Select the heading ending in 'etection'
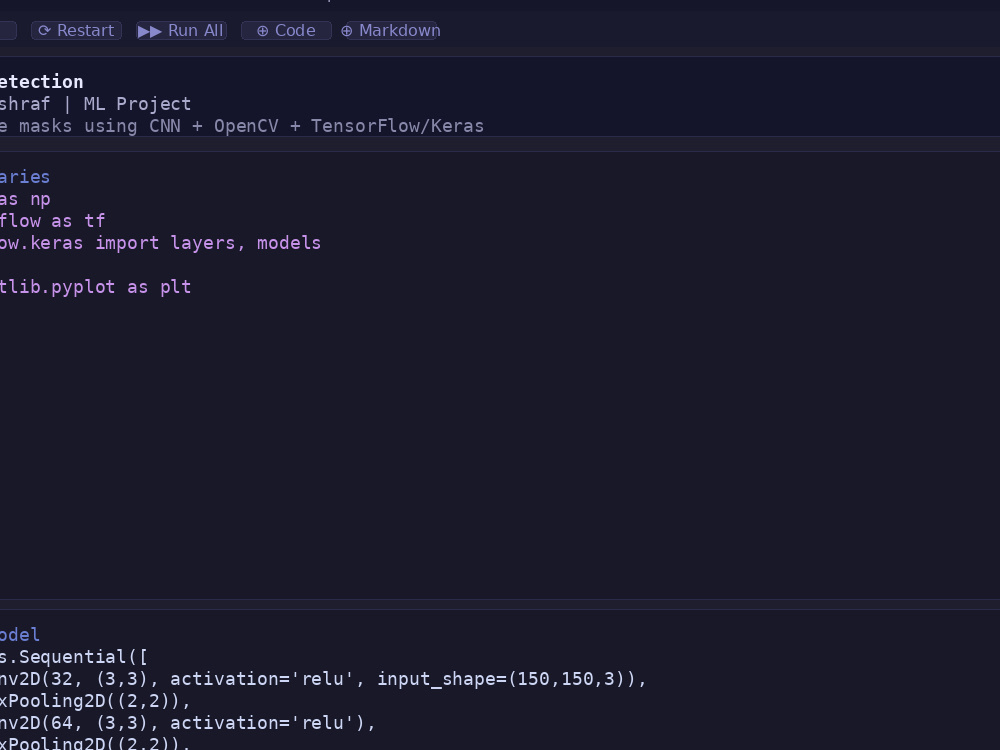Image resolution: width=1000 pixels, height=750 pixels. click(41, 82)
